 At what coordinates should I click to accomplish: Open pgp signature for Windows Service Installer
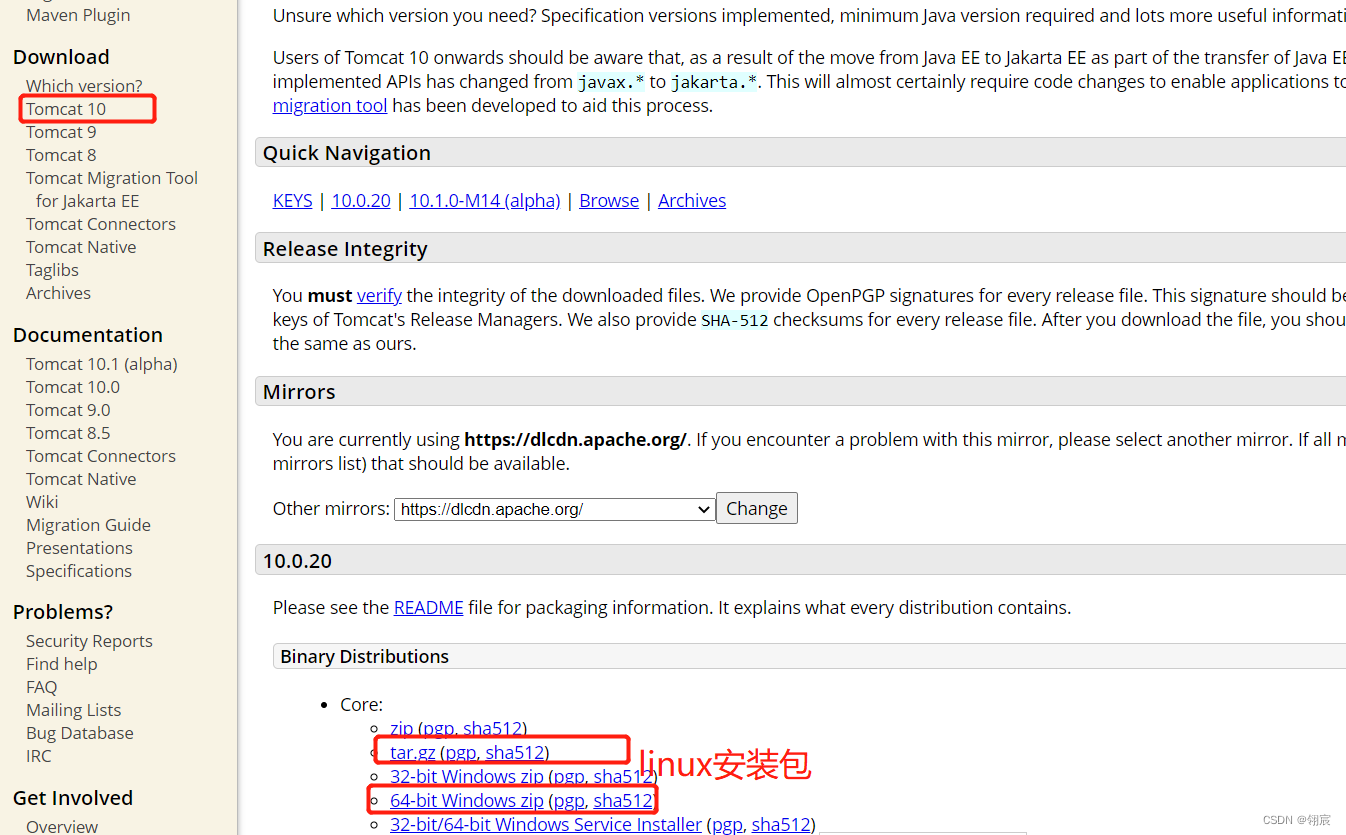click(727, 824)
